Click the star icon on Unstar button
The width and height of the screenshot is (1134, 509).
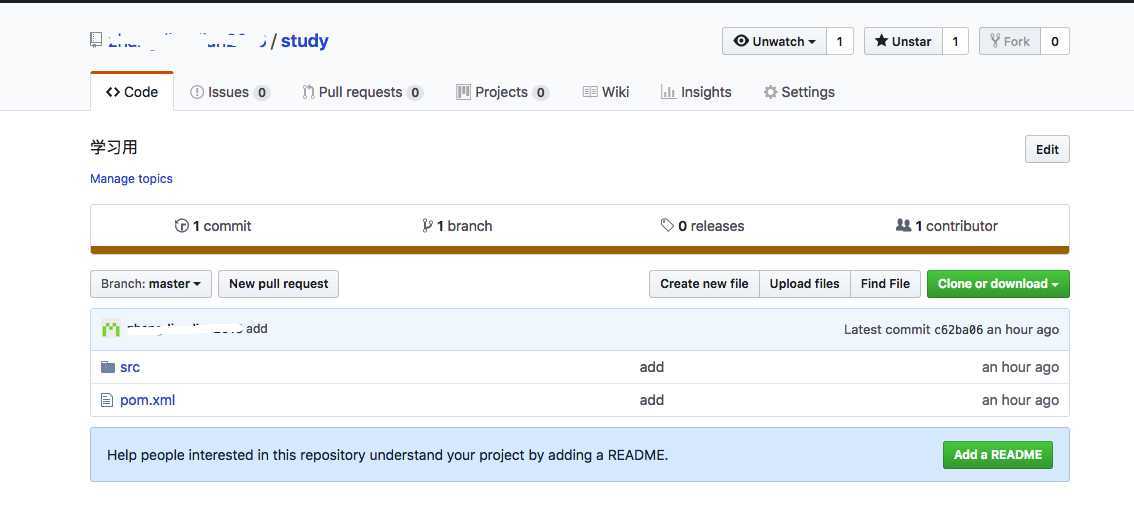(x=881, y=41)
